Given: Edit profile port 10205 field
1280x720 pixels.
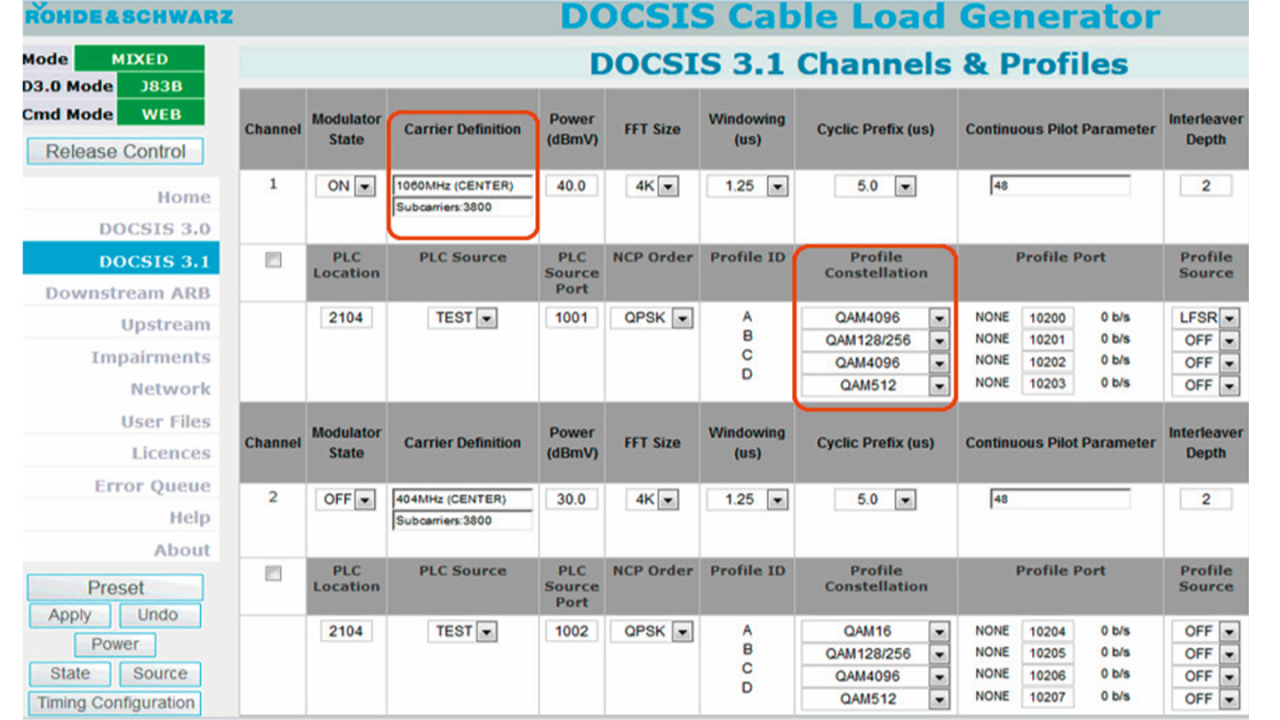Looking at the screenshot, I should [1048, 654].
